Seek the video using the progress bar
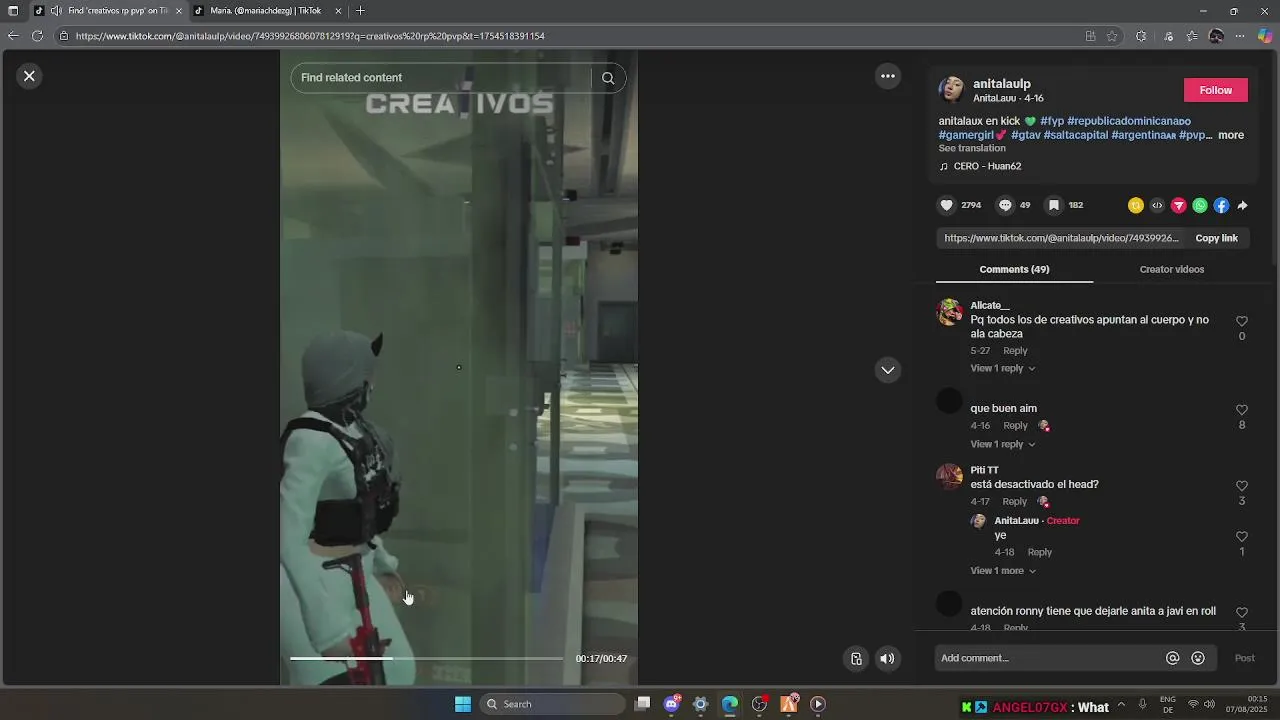 426,658
